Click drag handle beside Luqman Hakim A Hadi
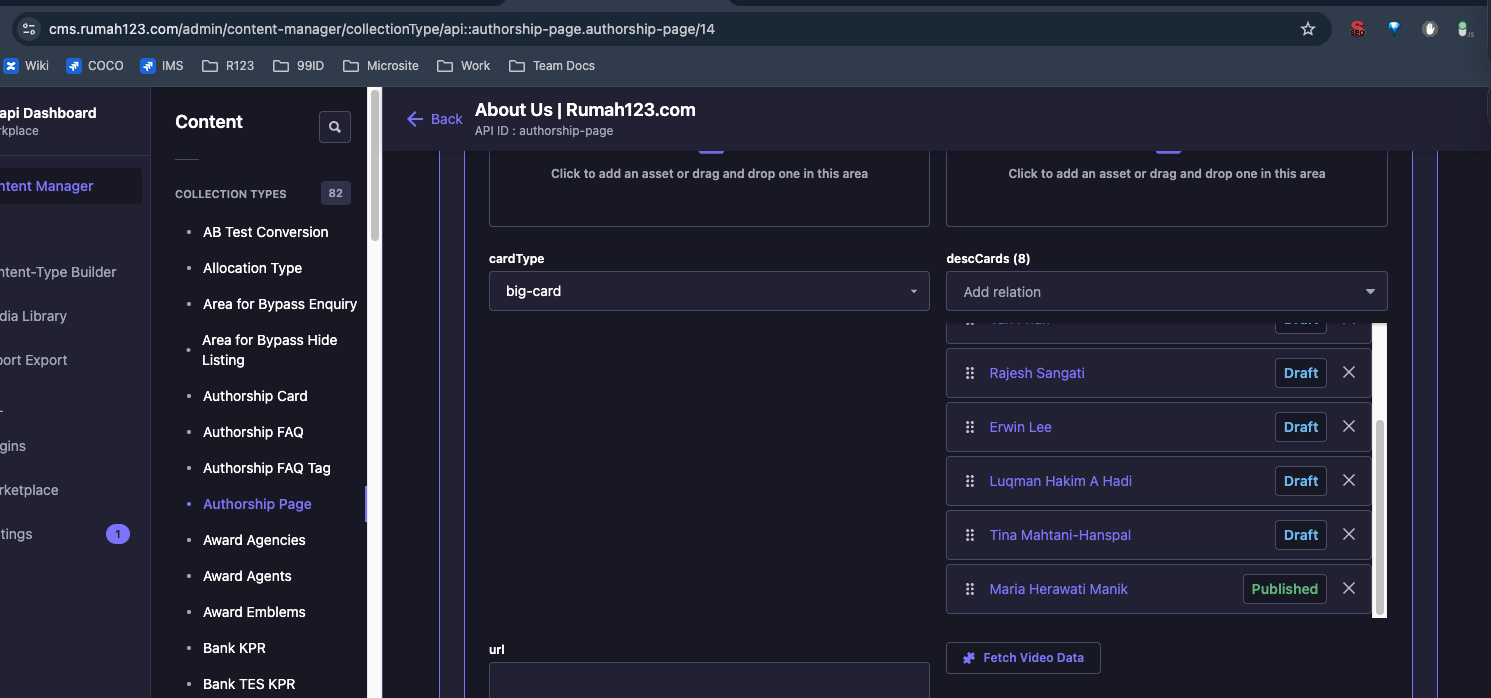Image resolution: width=1491 pixels, height=698 pixels. tap(969, 481)
